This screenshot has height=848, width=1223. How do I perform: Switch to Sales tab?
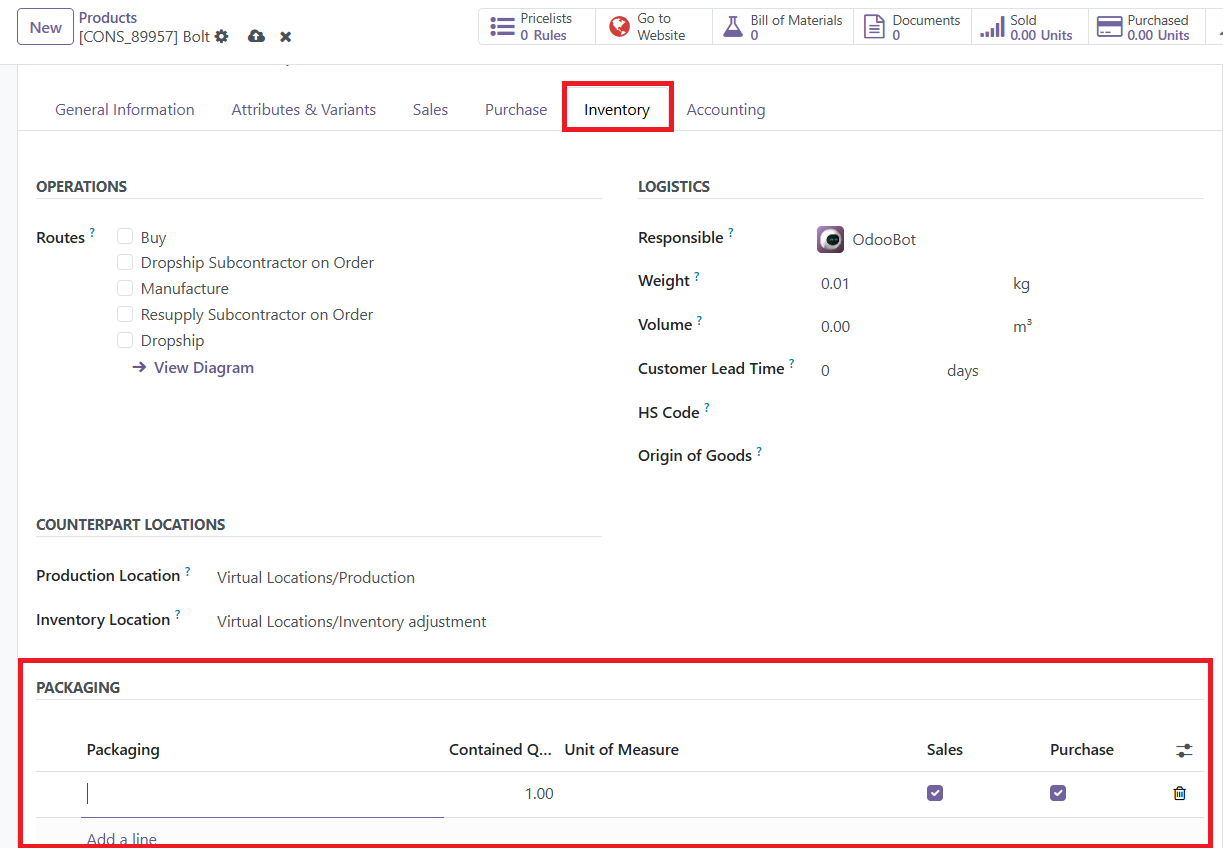430,110
